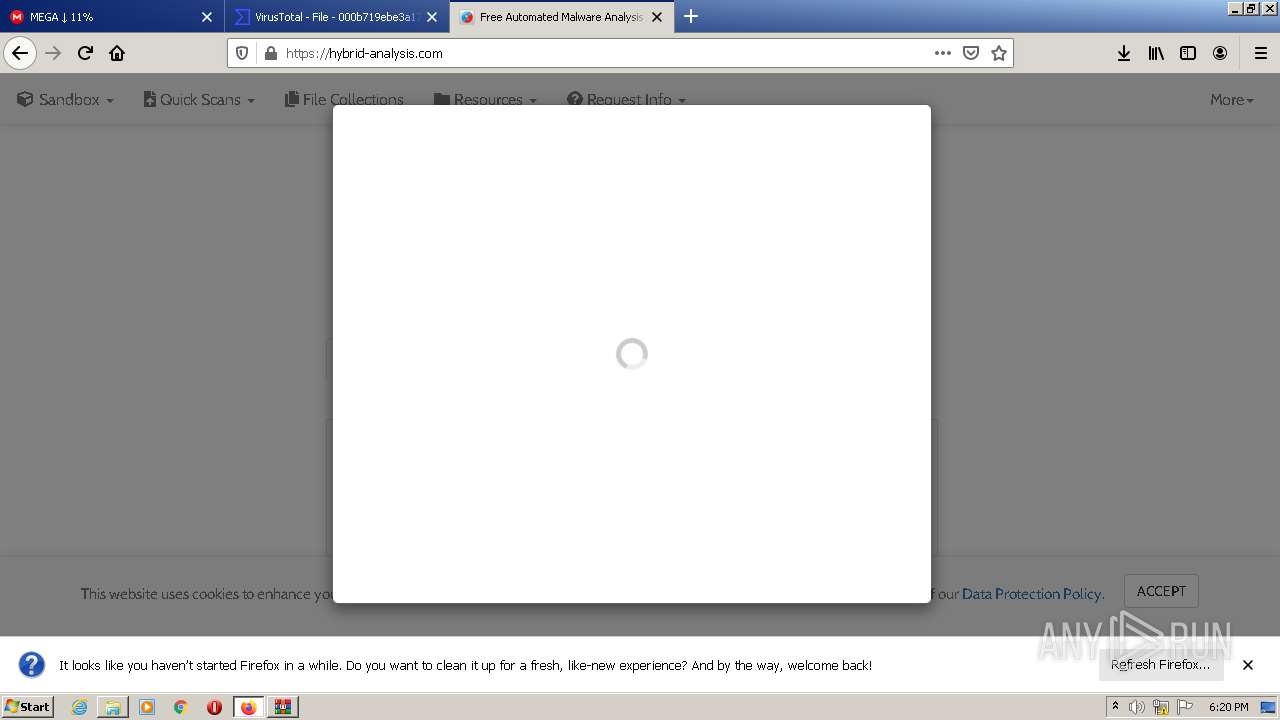Open the More dropdown menu
The image size is (1280, 720).
[x=1231, y=100]
